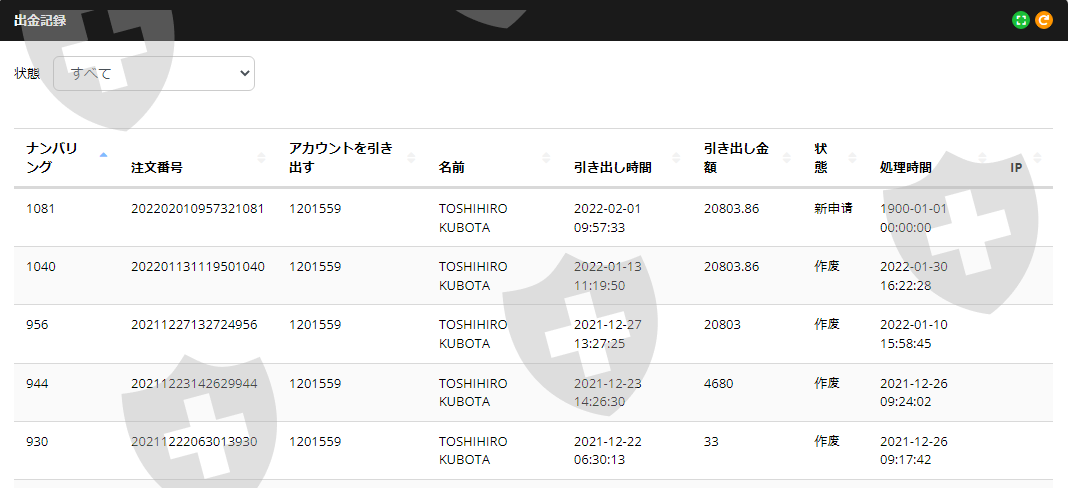Screen dimensions: 1068x488
Task: Click sort arrows for 名前 column
Action: 546,158
